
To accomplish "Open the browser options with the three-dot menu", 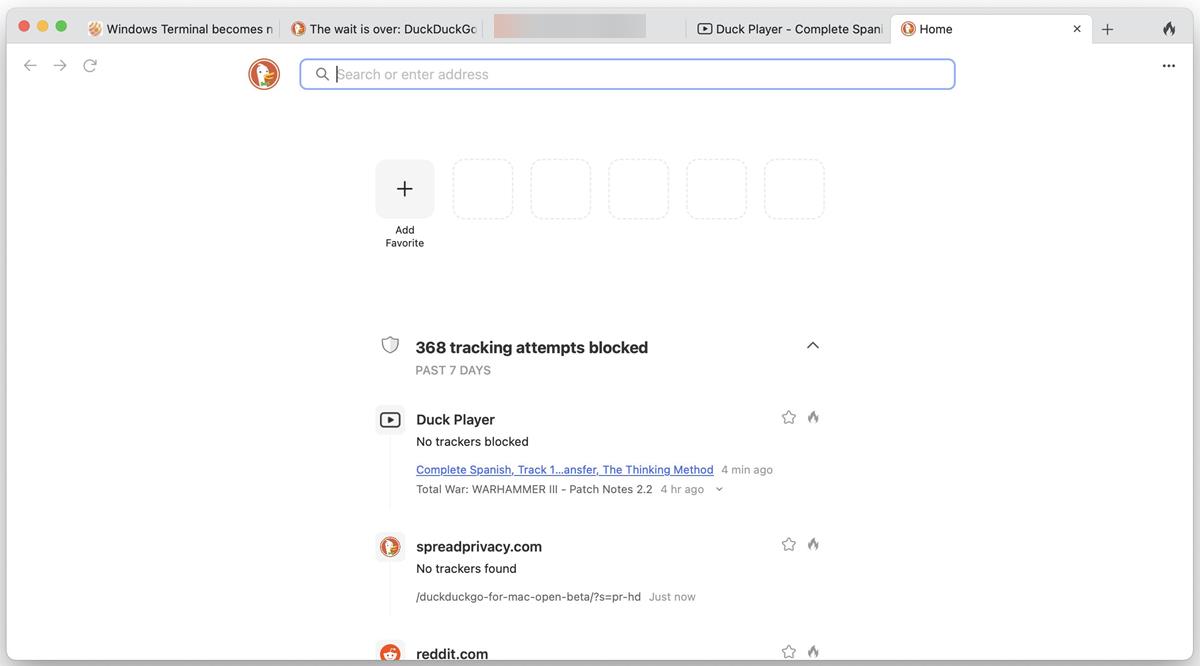I will point(1168,65).
